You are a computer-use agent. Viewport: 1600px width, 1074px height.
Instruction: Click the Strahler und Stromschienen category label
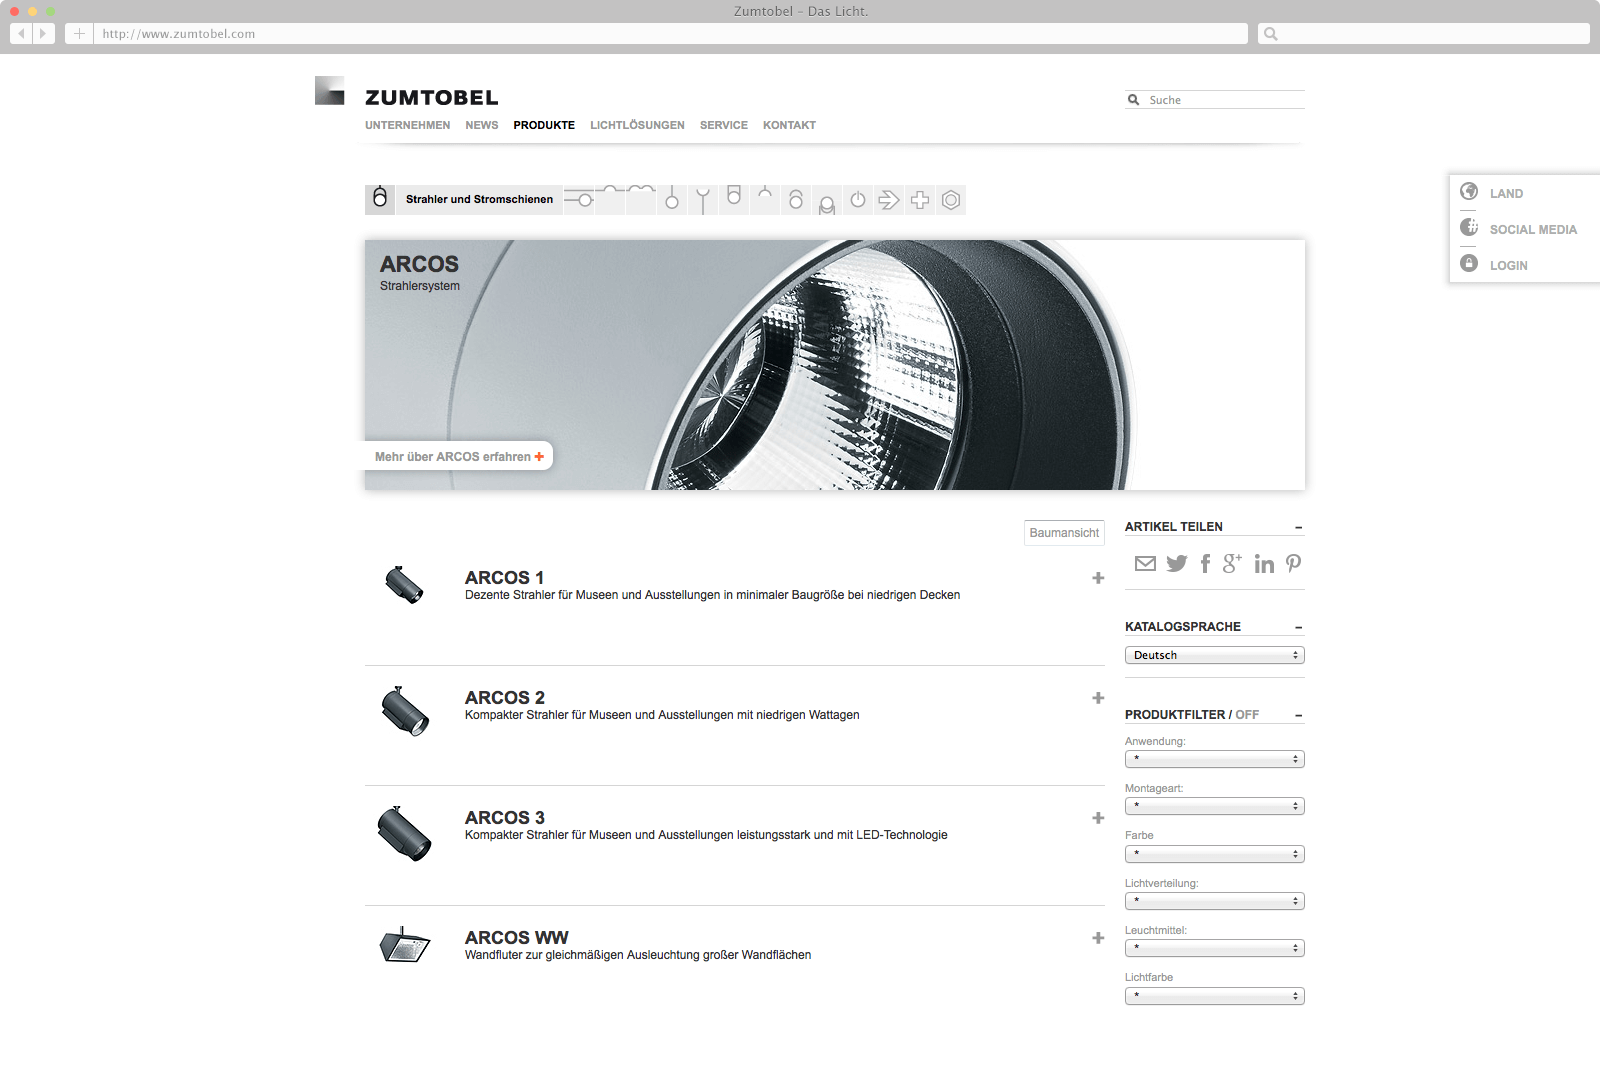[479, 200]
